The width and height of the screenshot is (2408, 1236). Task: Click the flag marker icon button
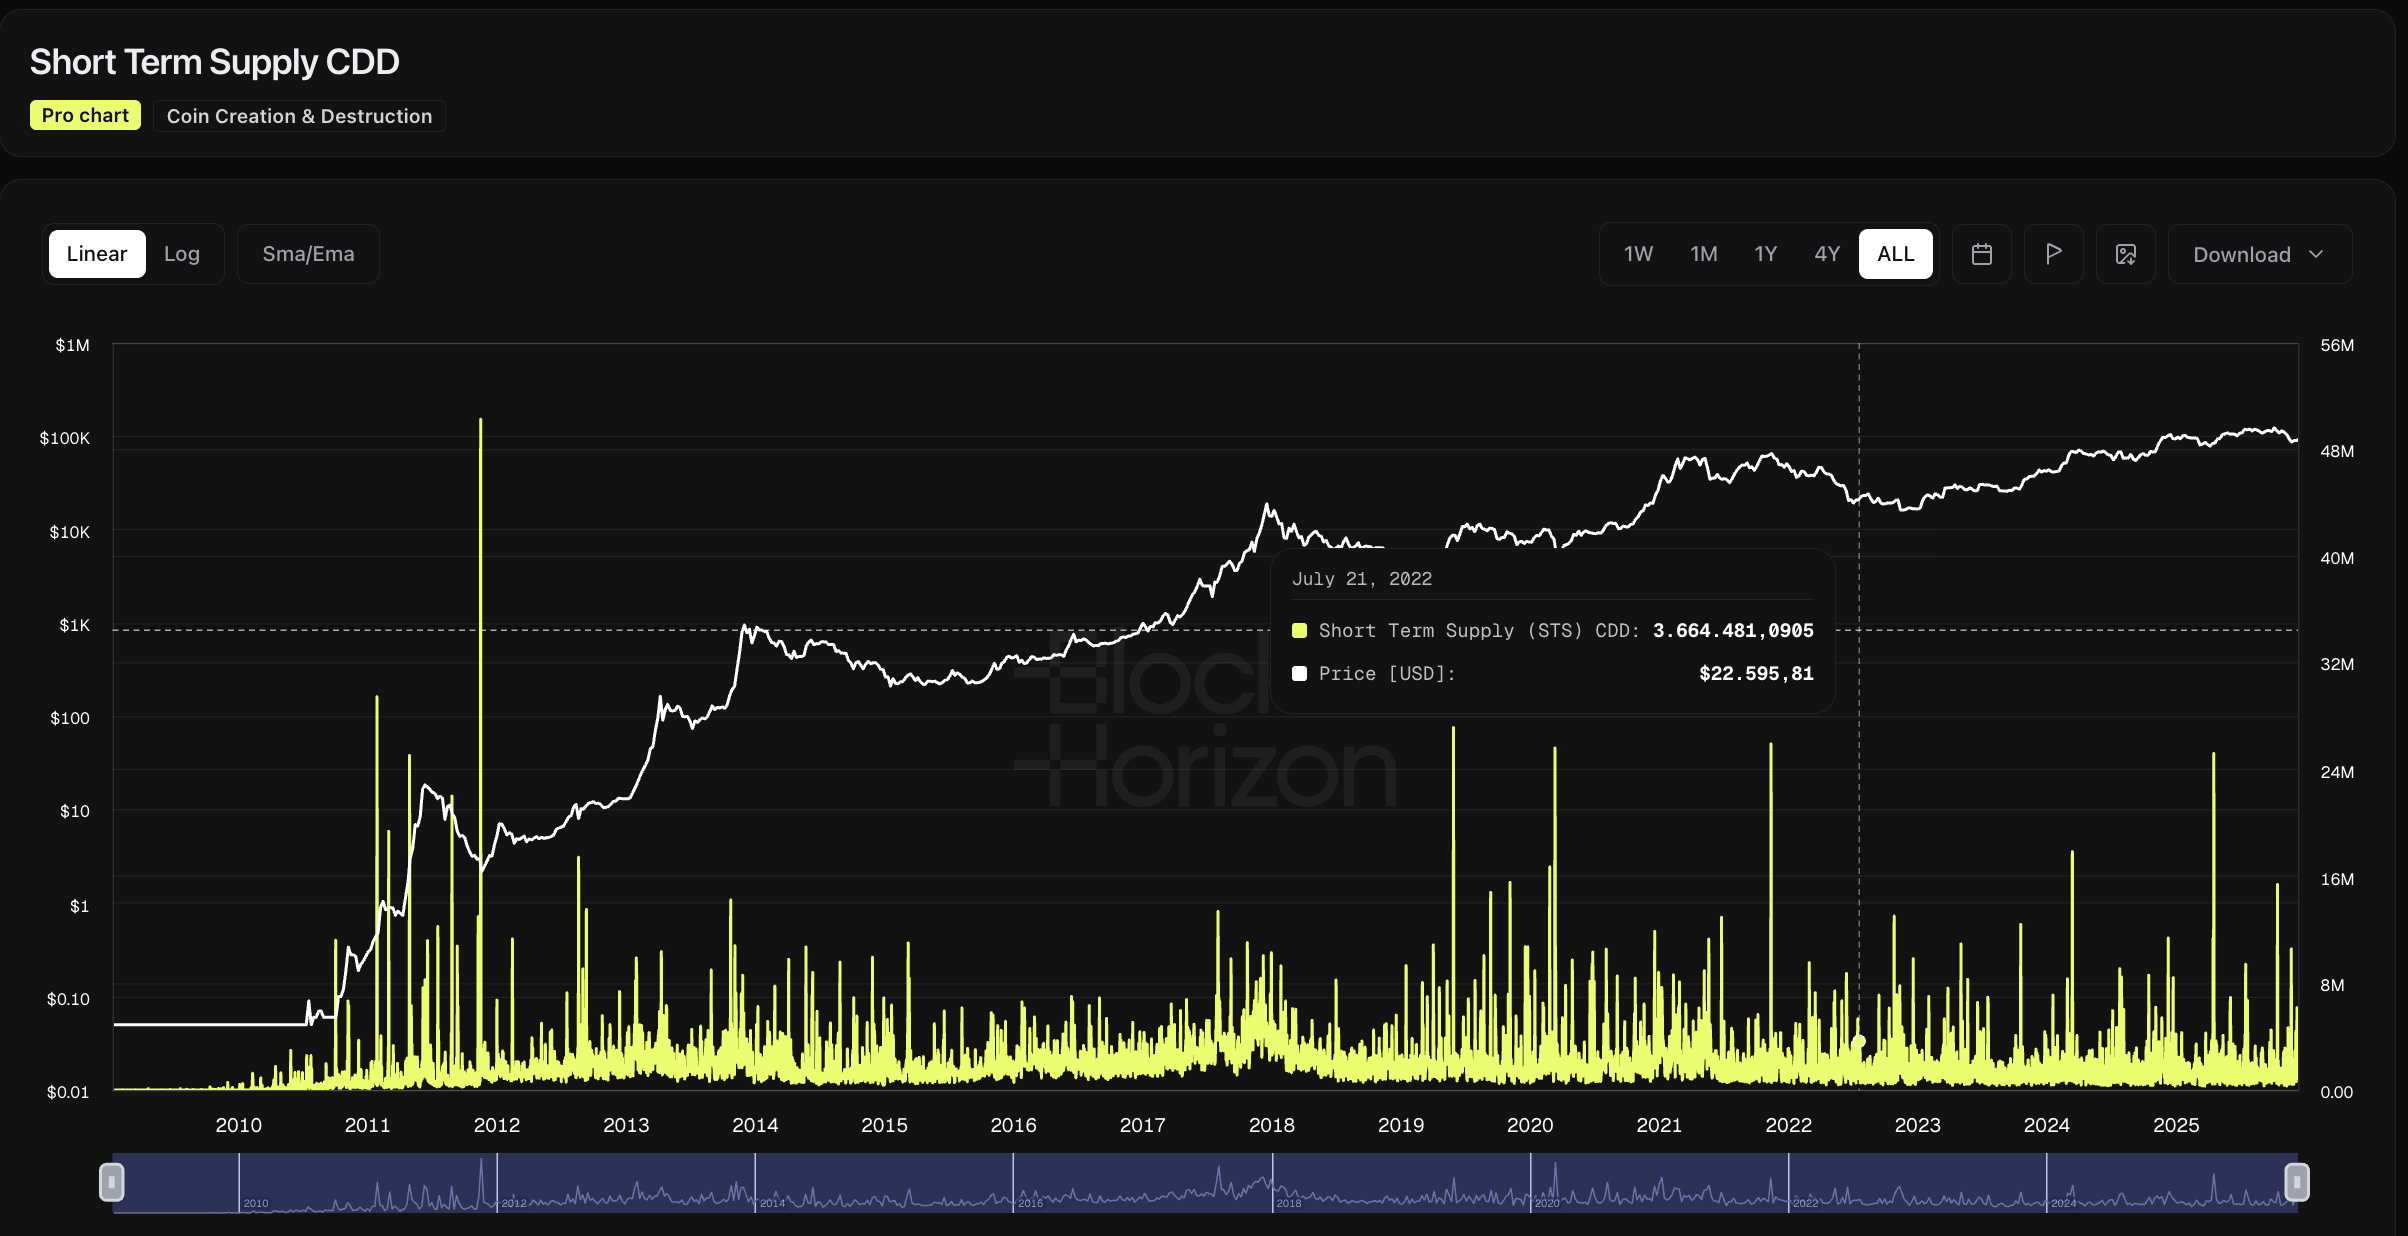[2053, 254]
